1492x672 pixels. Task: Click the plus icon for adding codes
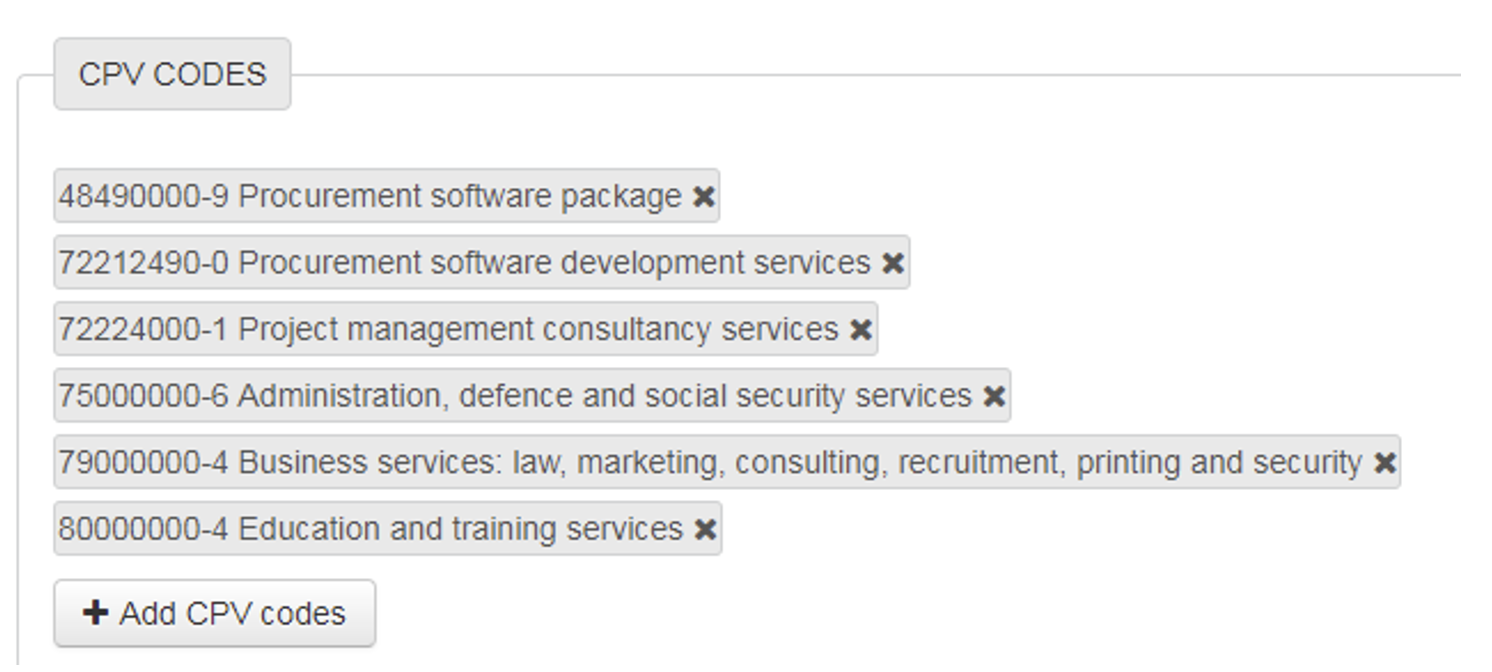(x=96, y=613)
